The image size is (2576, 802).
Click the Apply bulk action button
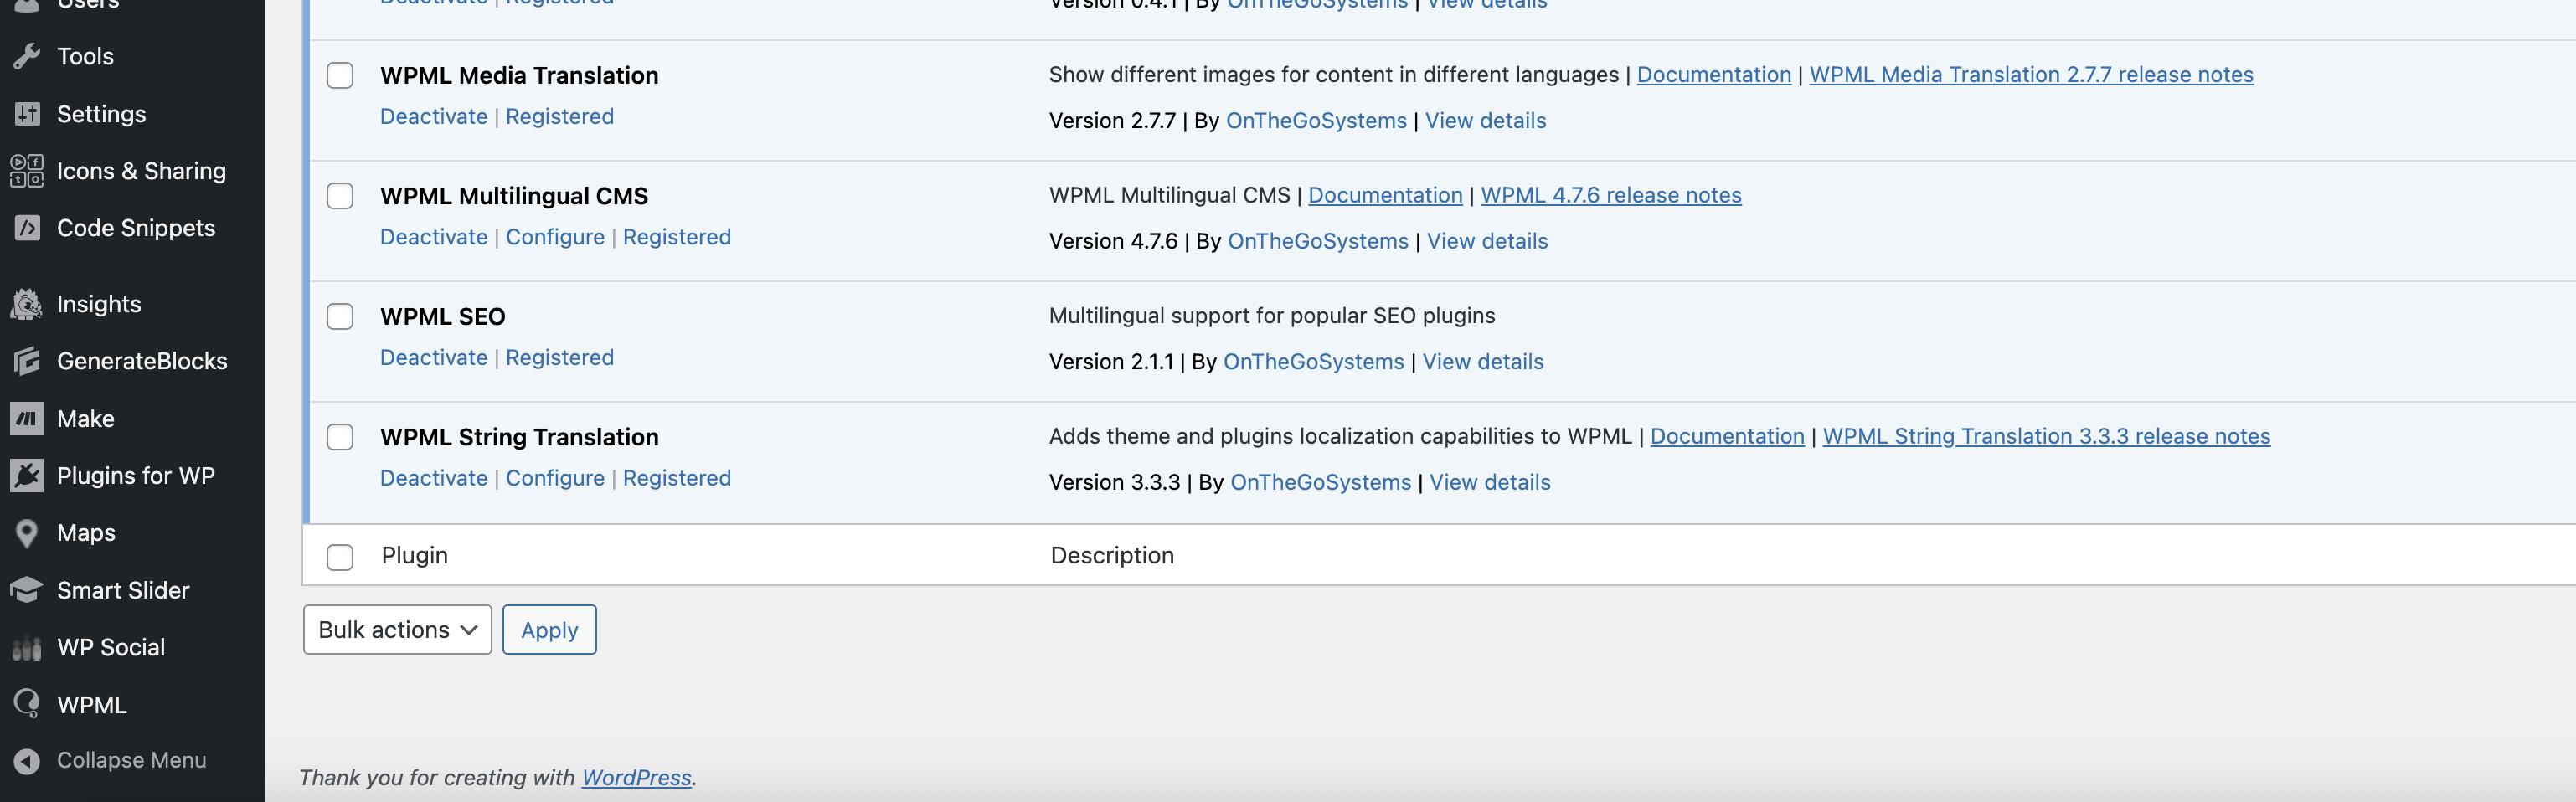coord(549,630)
